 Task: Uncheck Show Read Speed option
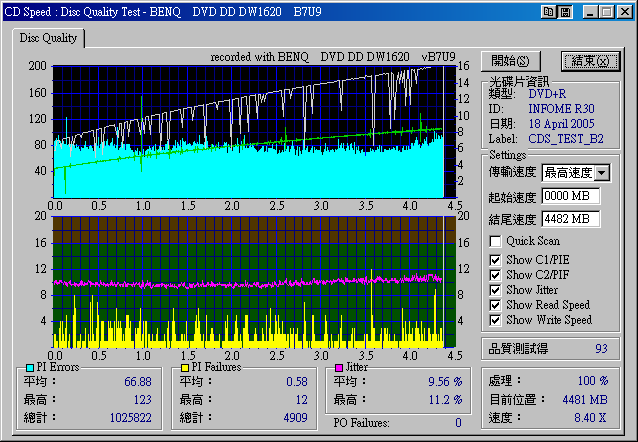[x=496, y=304]
